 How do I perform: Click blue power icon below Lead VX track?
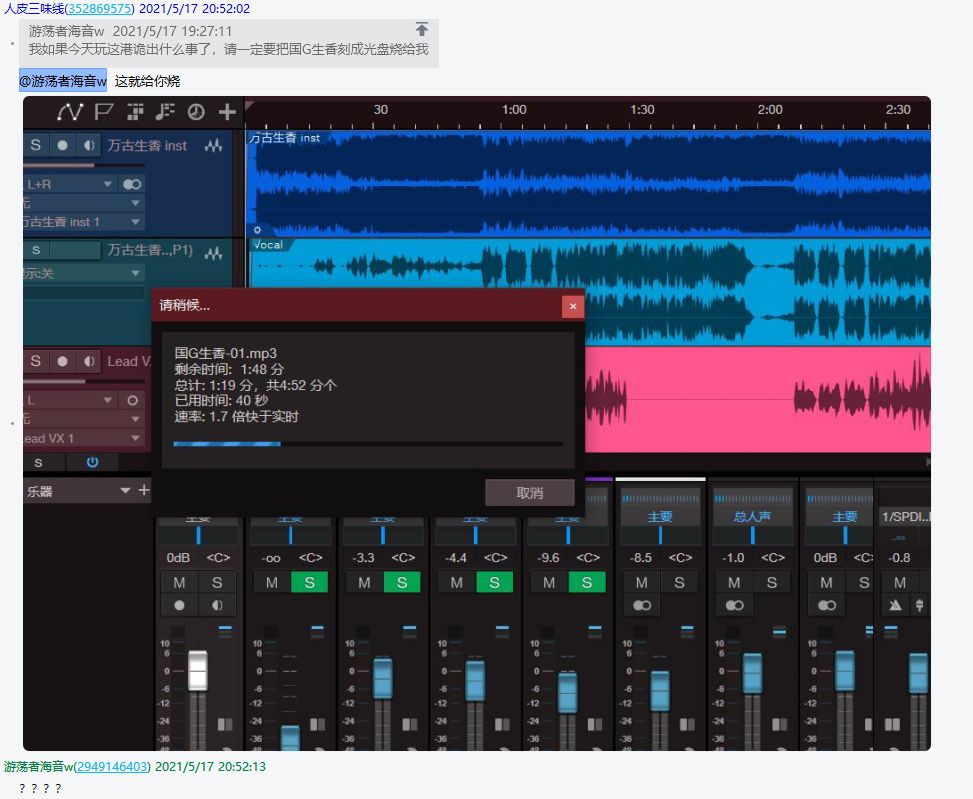coord(92,462)
